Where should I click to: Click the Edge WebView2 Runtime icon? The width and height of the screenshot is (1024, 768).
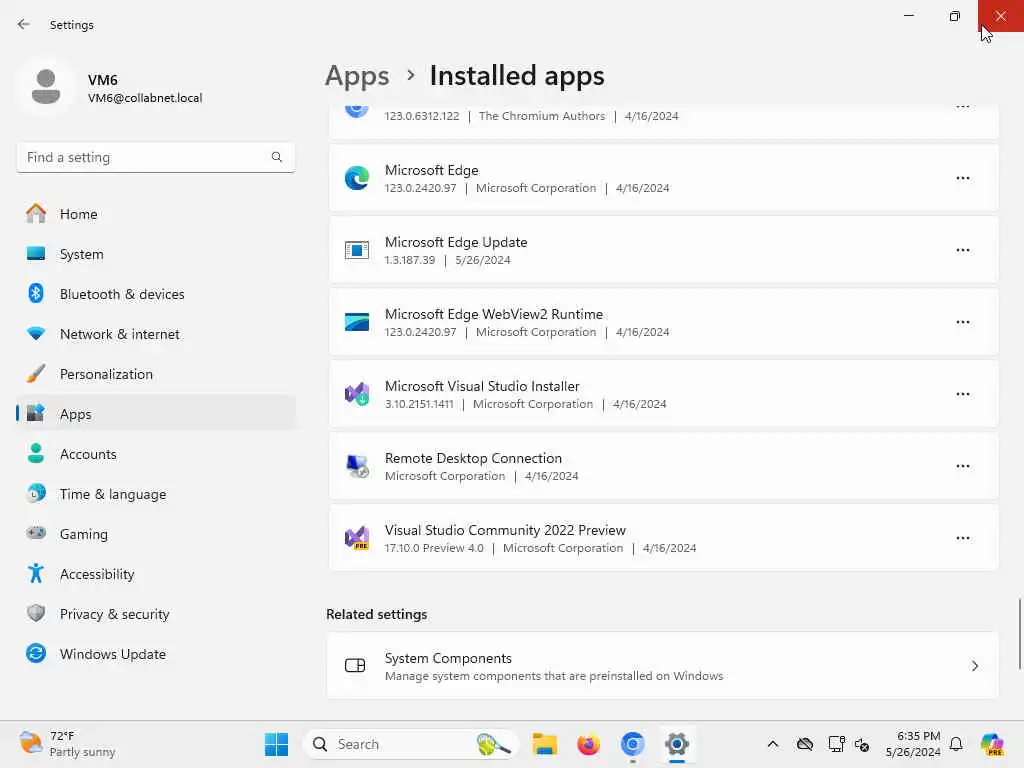tap(357, 322)
